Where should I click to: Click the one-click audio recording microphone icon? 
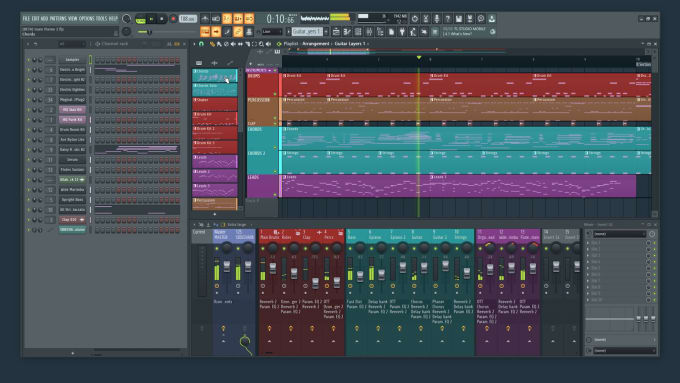[x=437, y=19]
